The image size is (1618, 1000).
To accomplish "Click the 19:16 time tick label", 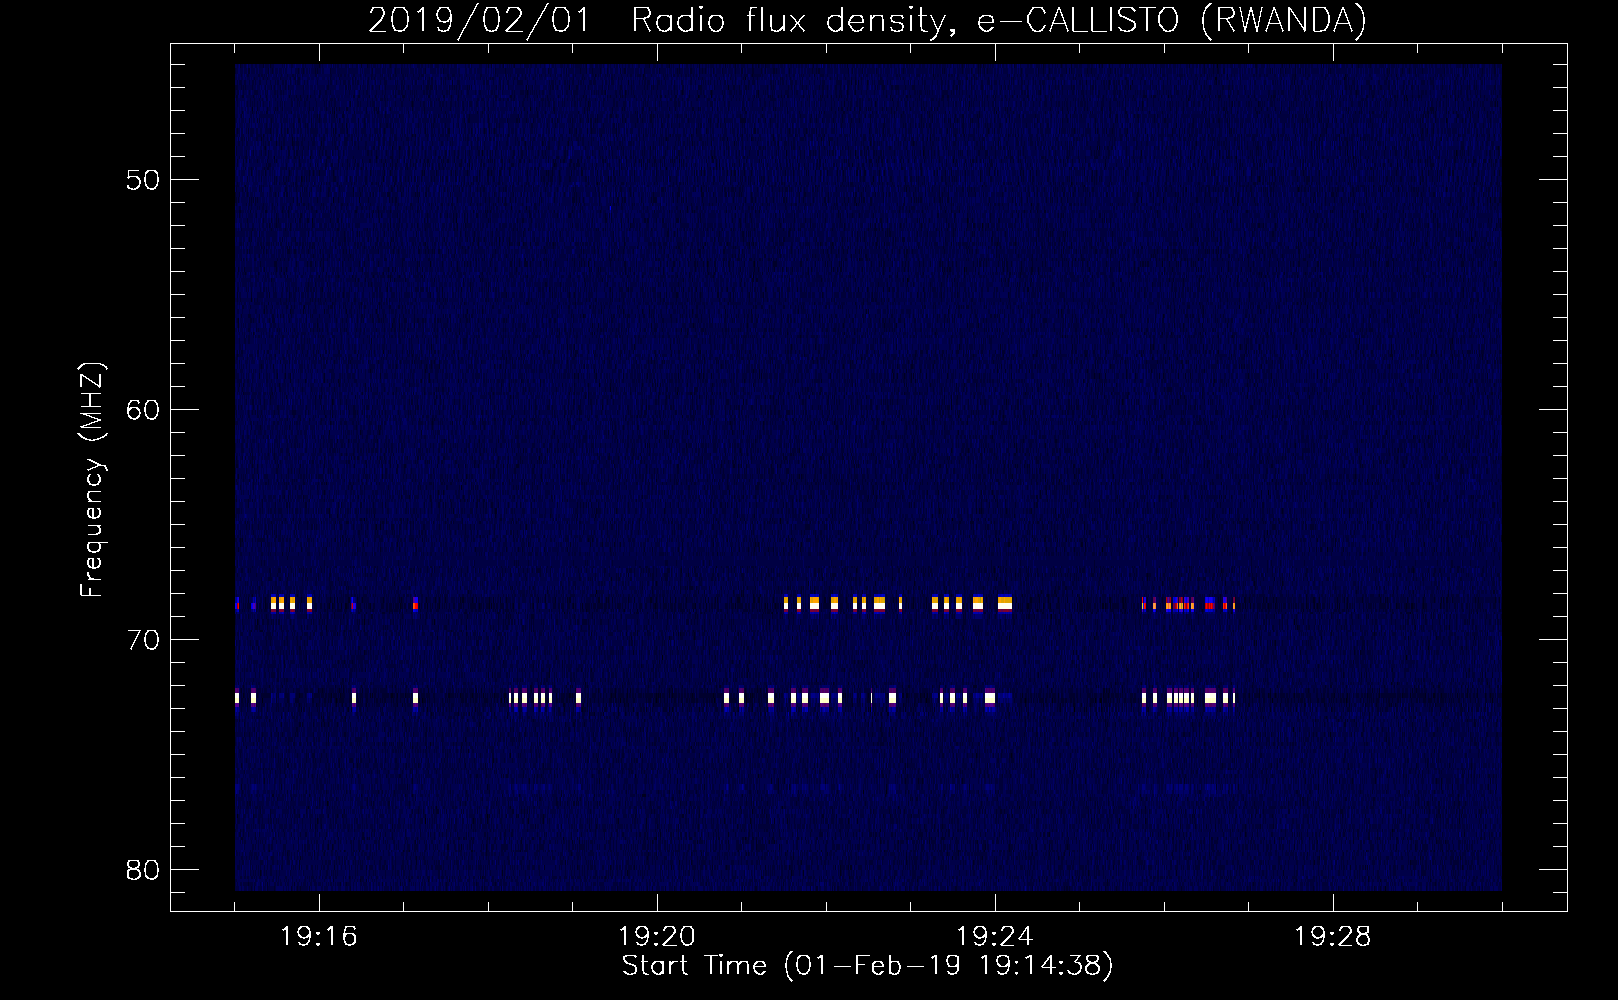I will (x=318, y=937).
